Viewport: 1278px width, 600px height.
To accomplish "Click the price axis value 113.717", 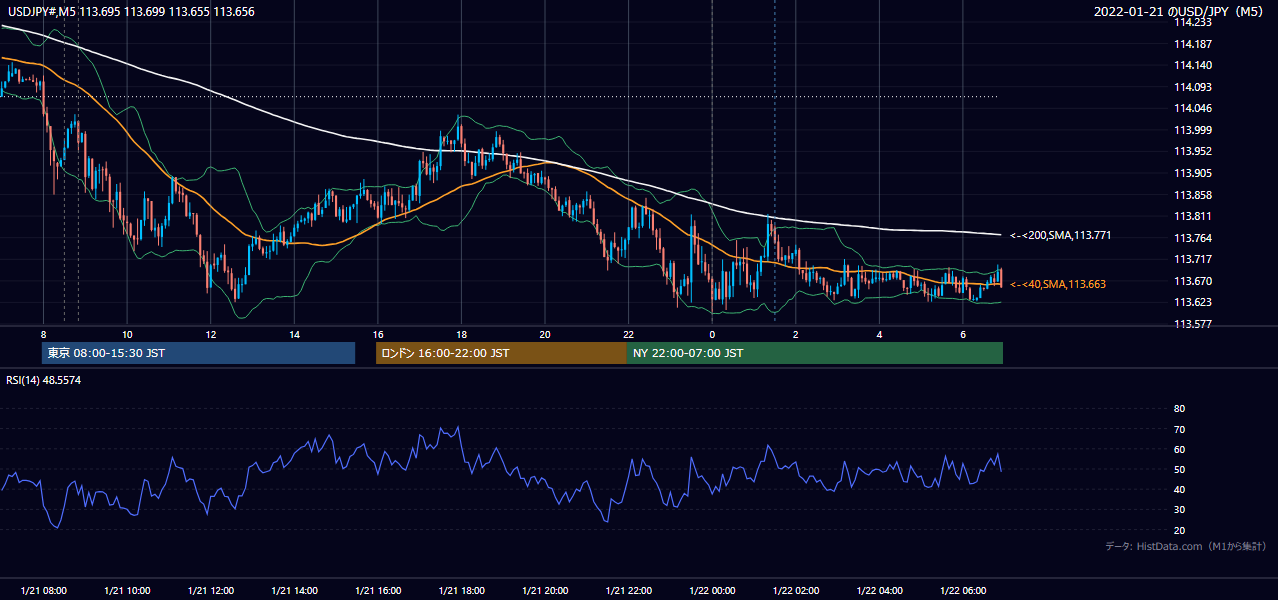I will [1192, 260].
